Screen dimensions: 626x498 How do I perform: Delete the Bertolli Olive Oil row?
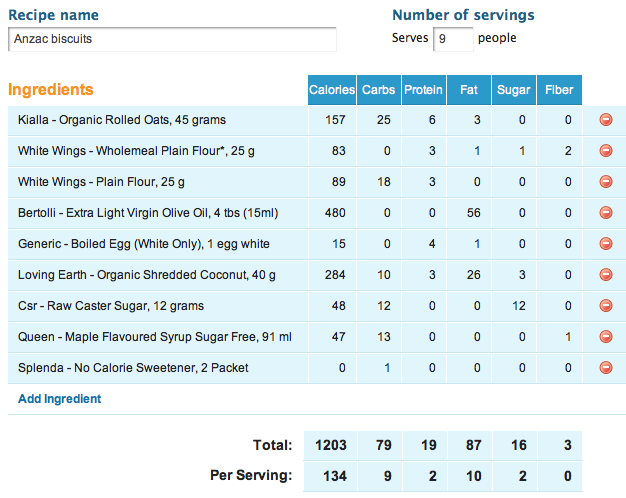(x=606, y=212)
